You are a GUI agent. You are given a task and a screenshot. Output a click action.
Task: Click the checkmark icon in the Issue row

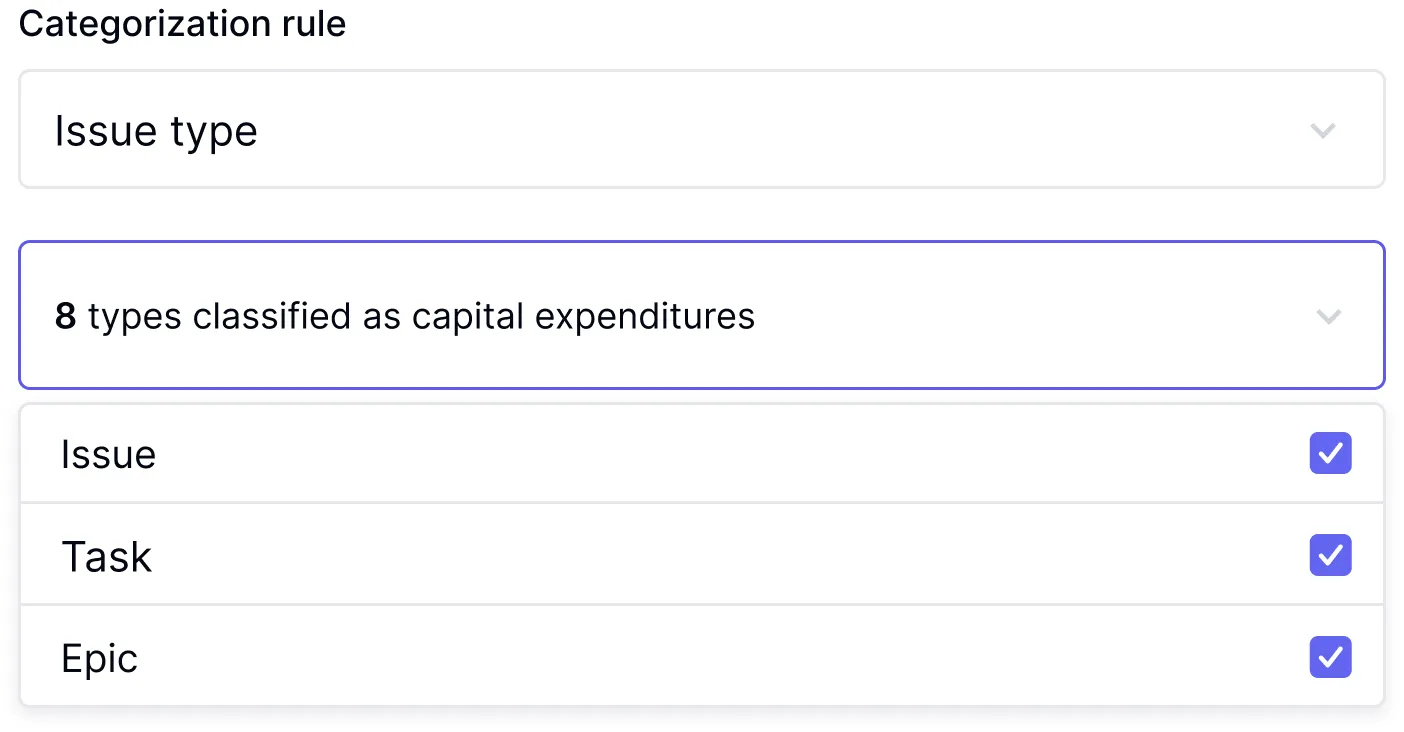(1330, 454)
